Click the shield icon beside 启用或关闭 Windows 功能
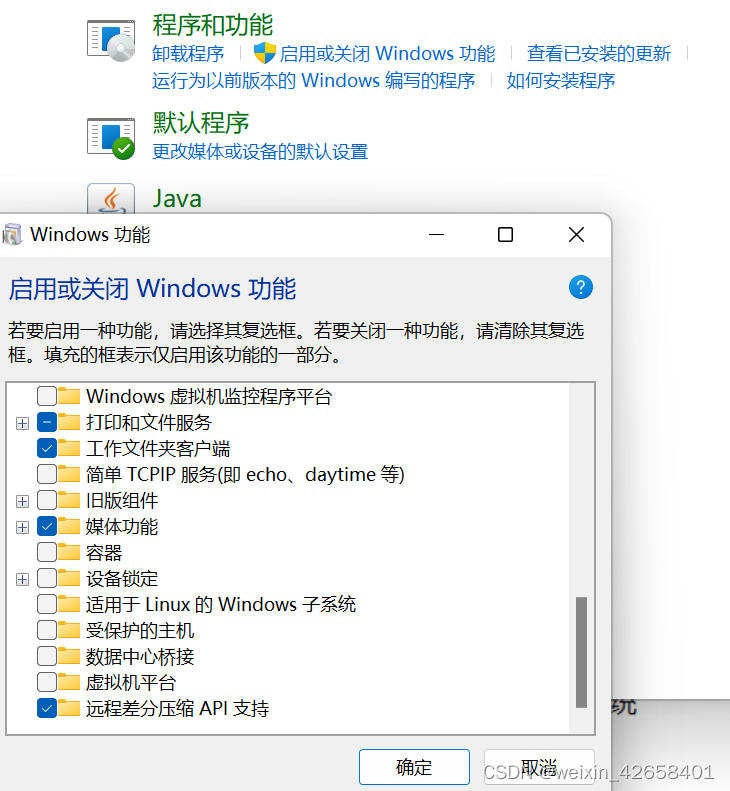 tap(264, 53)
